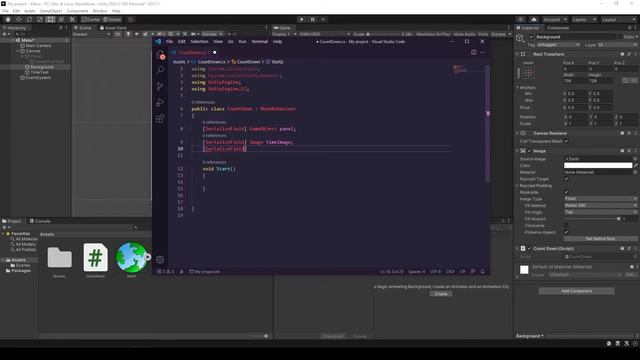Click the Unity Pause button
640x360 pixels.
coord(313,19)
